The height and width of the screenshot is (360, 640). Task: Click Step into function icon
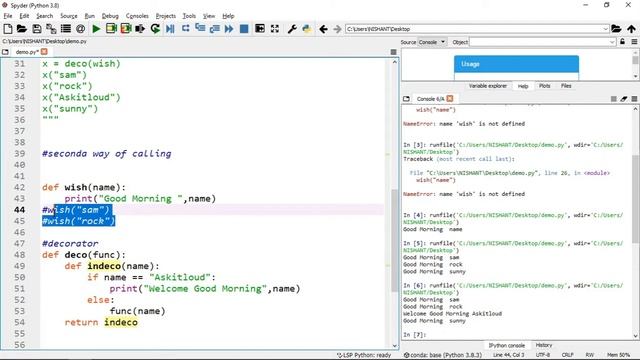200,29
